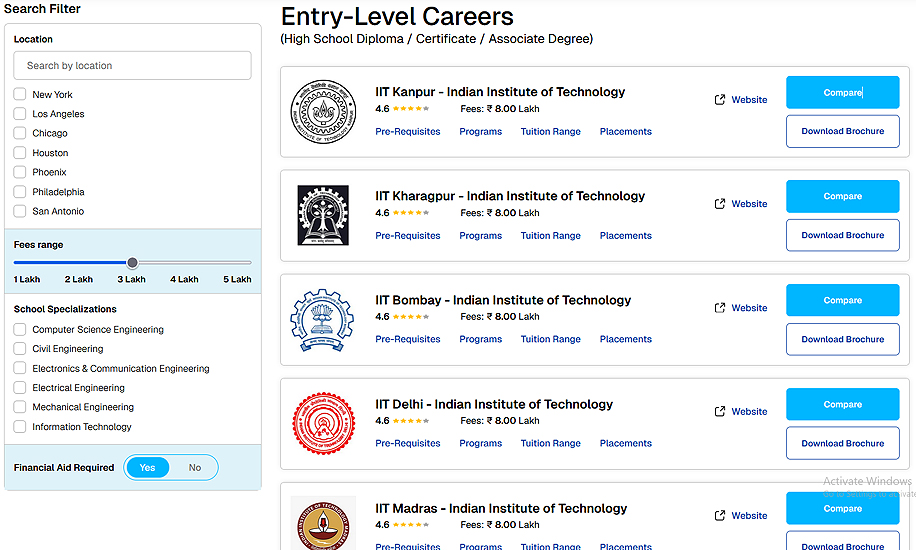Click the Fees range slider handle
This screenshot has height=550, width=916.
click(133, 262)
